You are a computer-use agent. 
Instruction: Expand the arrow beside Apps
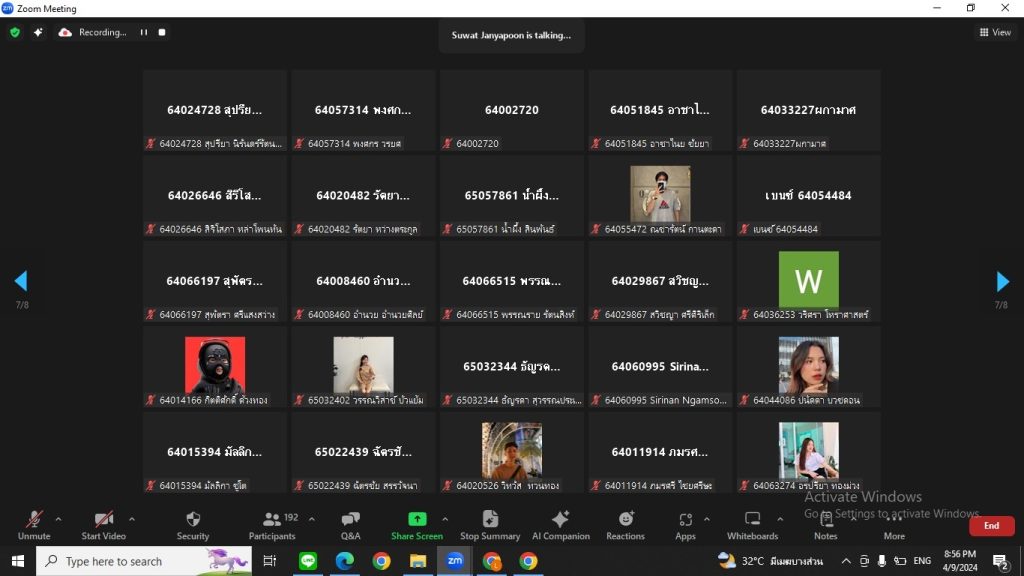pyautogui.click(x=707, y=519)
